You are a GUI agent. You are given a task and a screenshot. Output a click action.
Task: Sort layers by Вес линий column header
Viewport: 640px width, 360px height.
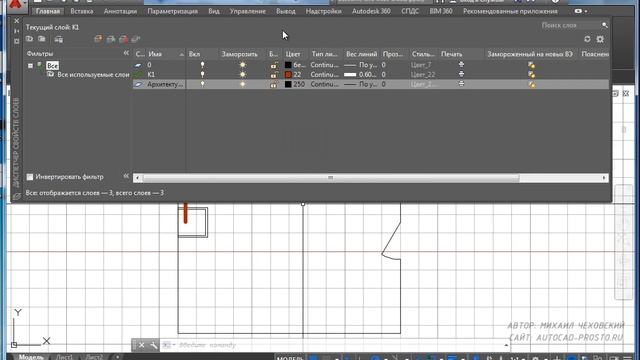click(361, 54)
